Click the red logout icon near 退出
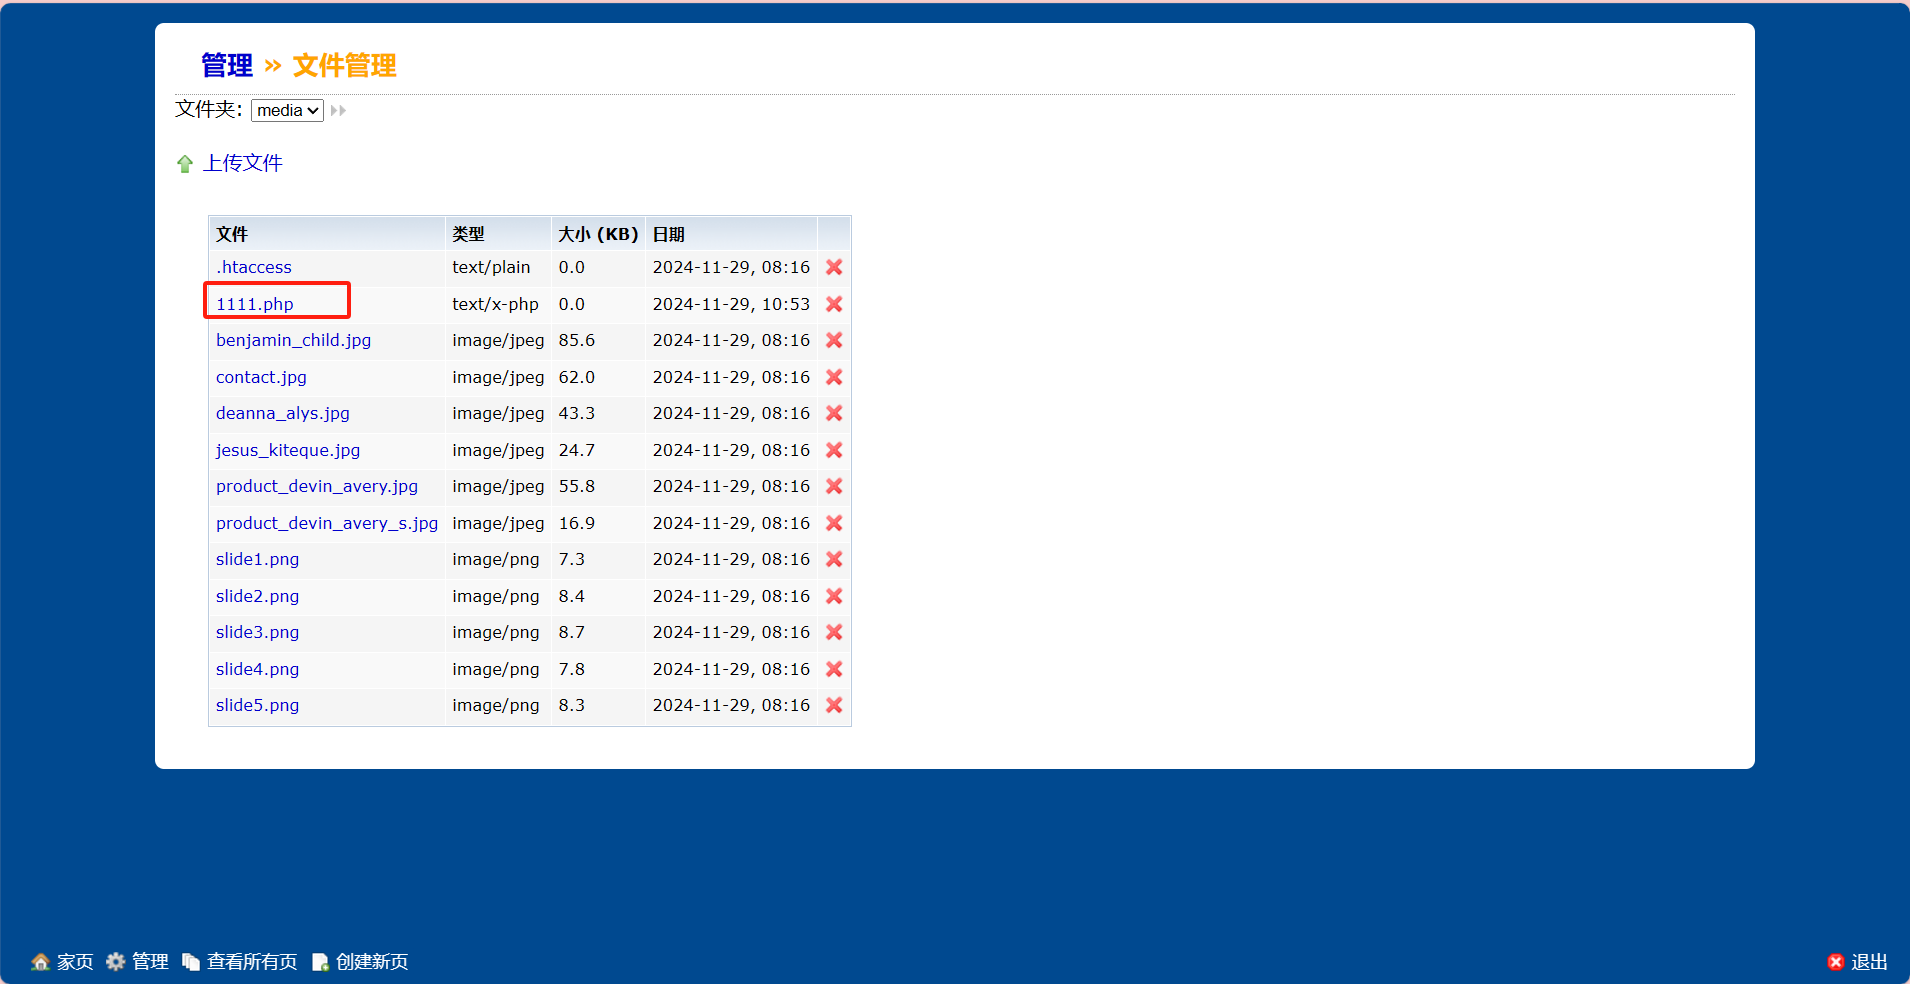This screenshot has width=1910, height=984. pyautogui.click(x=1836, y=962)
